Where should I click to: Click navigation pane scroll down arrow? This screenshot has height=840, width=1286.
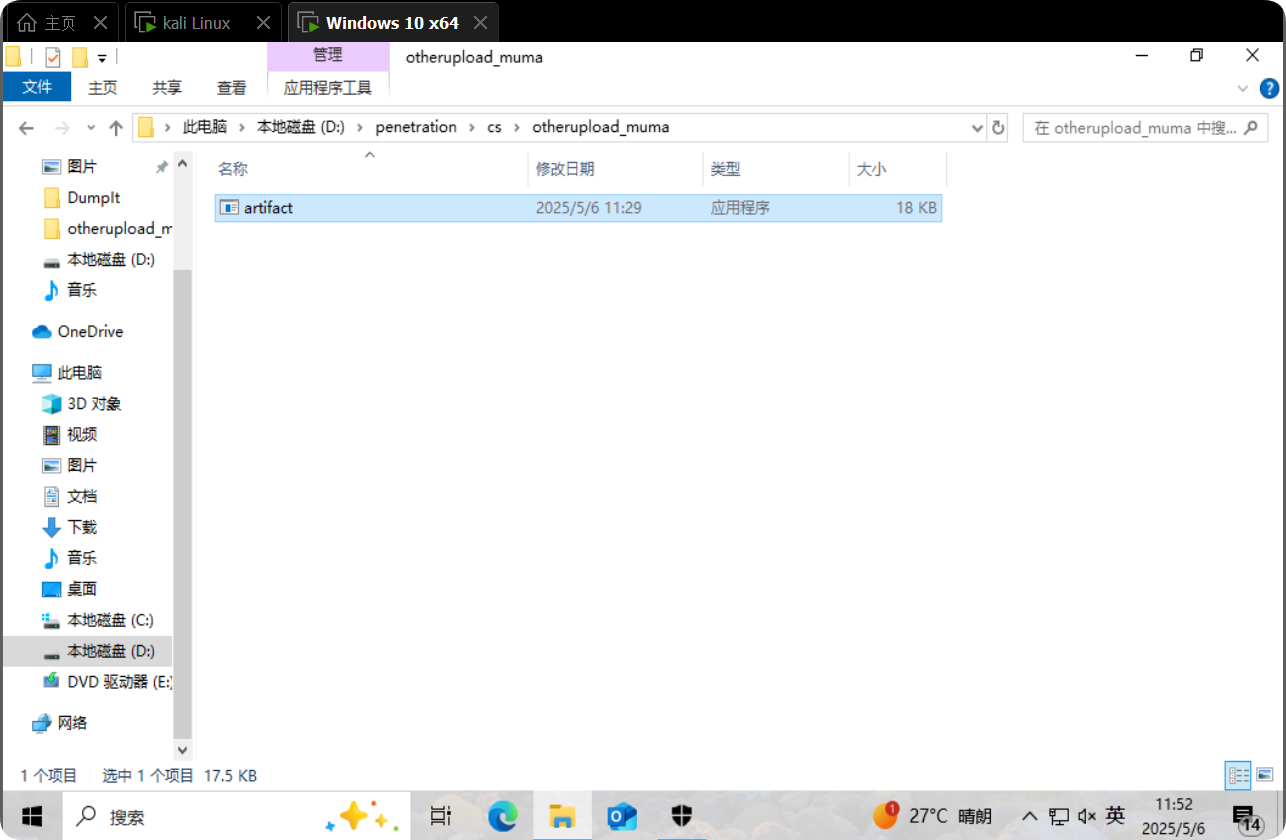(x=182, y=750)
